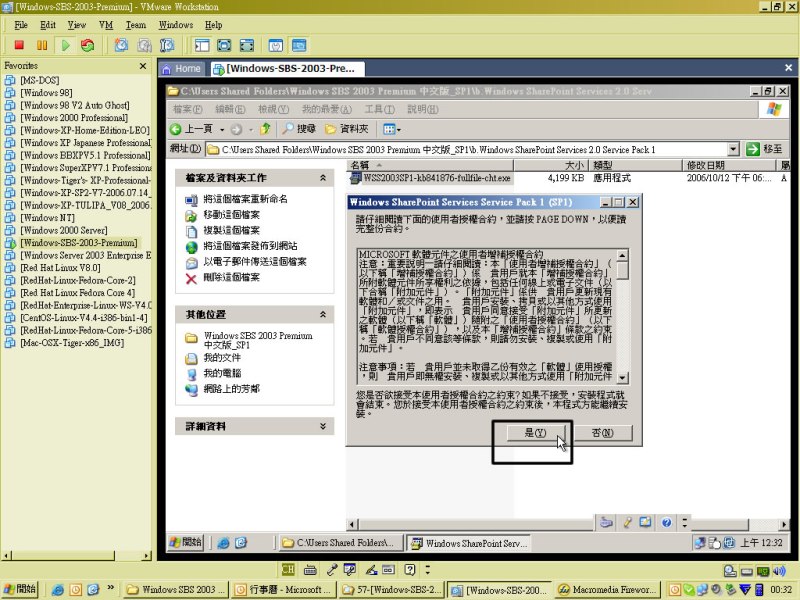Expand the 詳細資料 section
Screen dimensions: 800x600
point(322,426)
